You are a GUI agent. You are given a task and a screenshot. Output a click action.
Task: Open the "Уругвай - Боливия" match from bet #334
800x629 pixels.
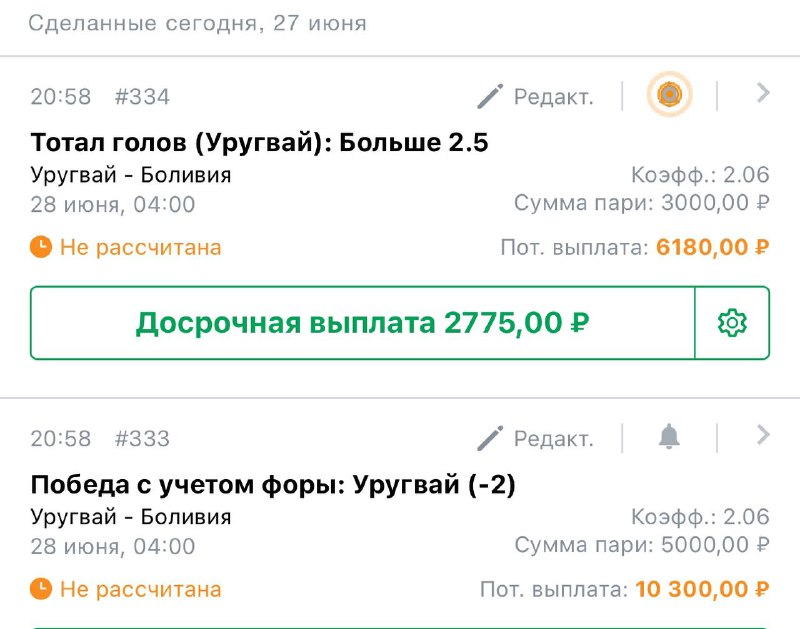coord(130,174)
